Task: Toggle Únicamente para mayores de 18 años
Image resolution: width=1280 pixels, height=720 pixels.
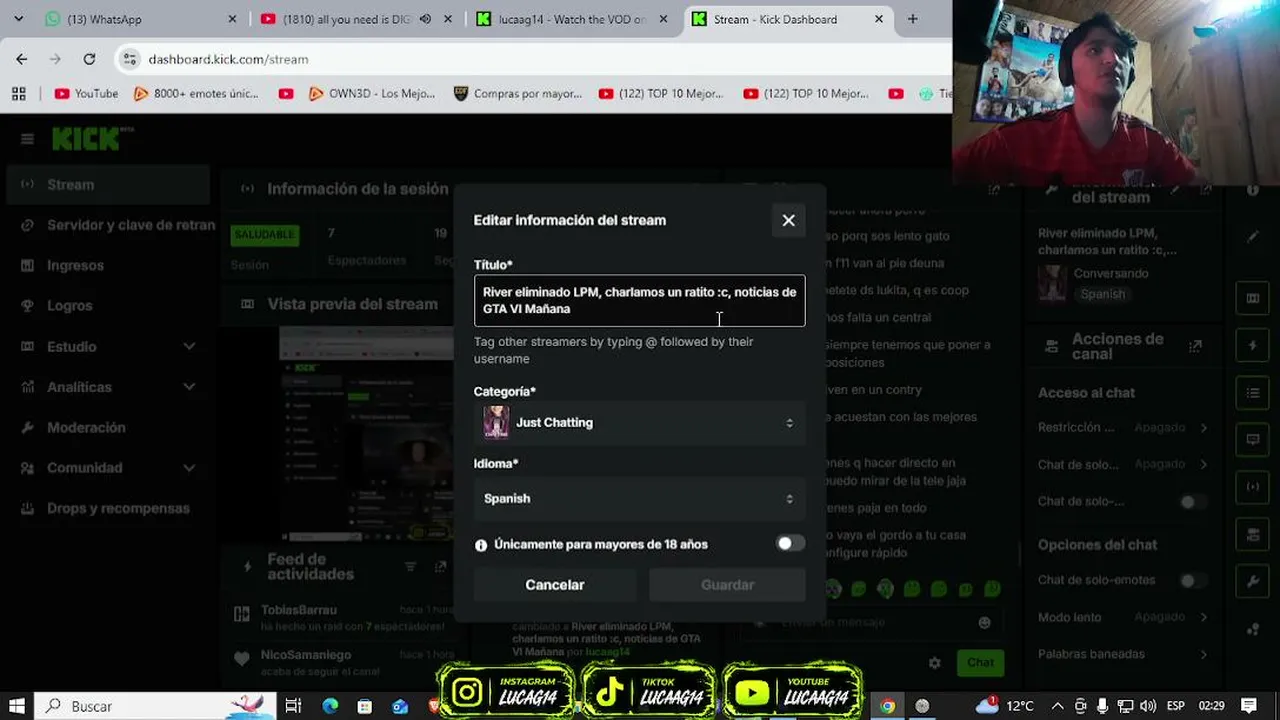Action: (x=790, y=544)
